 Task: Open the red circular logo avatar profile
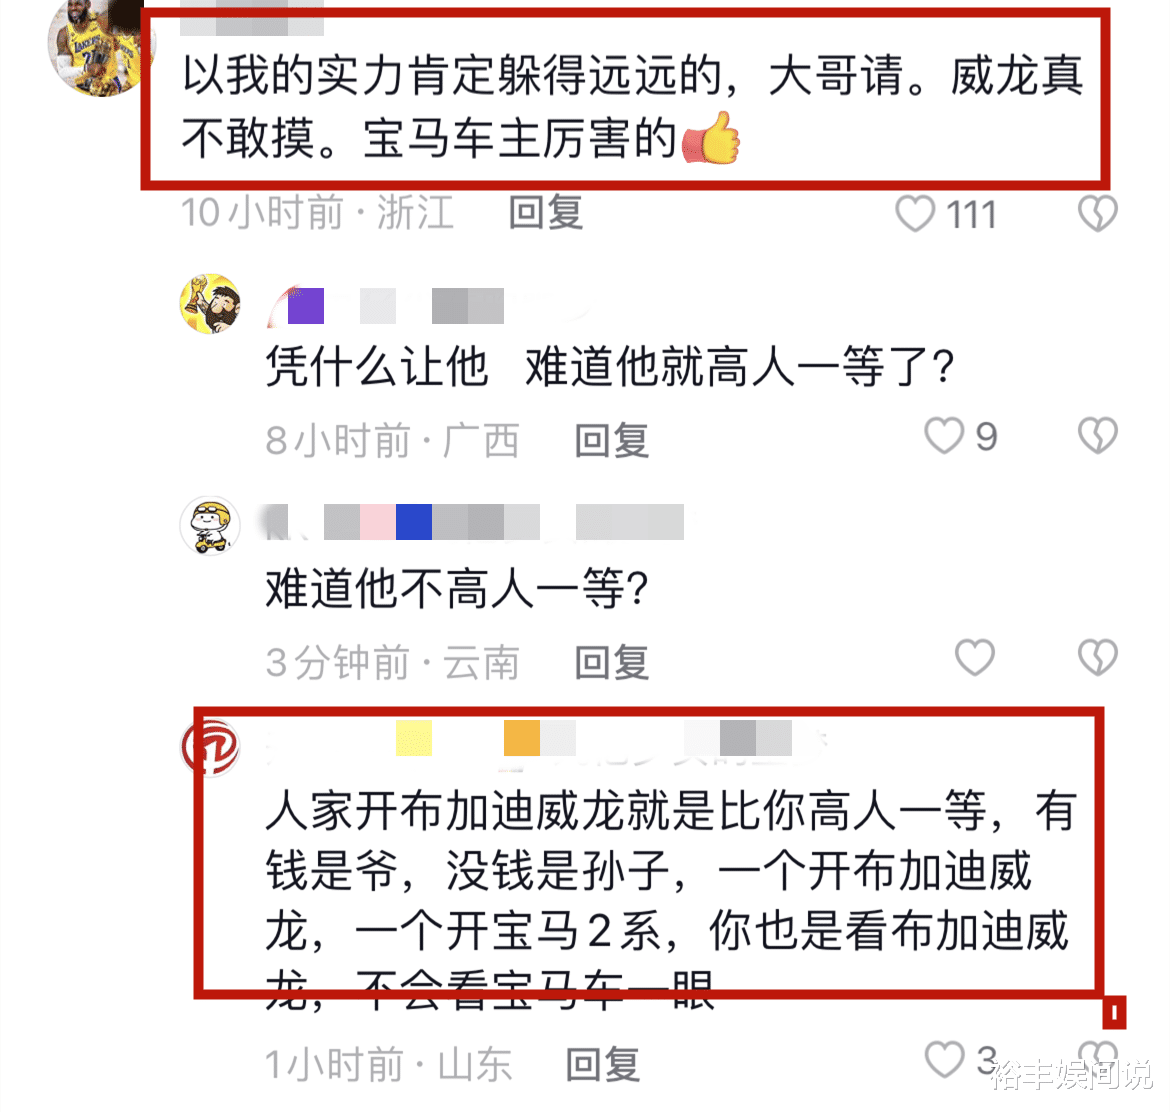click(210, 746)
